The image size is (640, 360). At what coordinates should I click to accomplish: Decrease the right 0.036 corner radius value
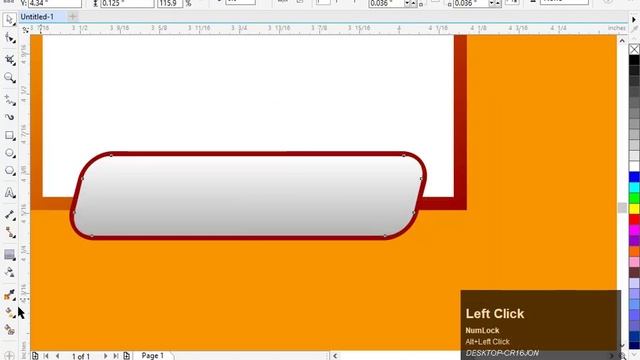coord(492,4)
